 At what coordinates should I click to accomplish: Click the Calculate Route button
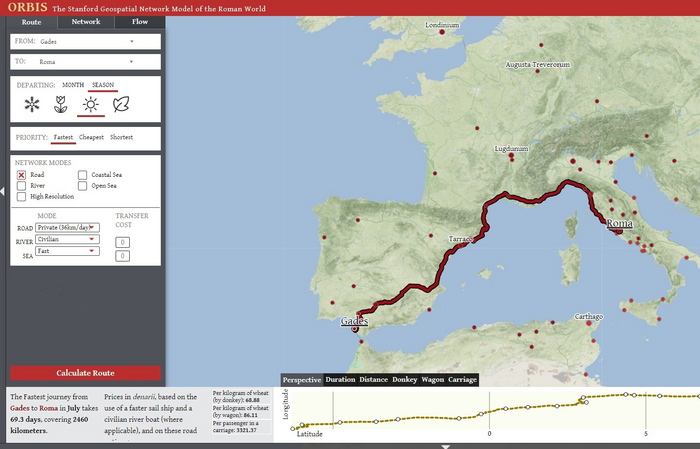pyautogui.click(x=85, y=373)
